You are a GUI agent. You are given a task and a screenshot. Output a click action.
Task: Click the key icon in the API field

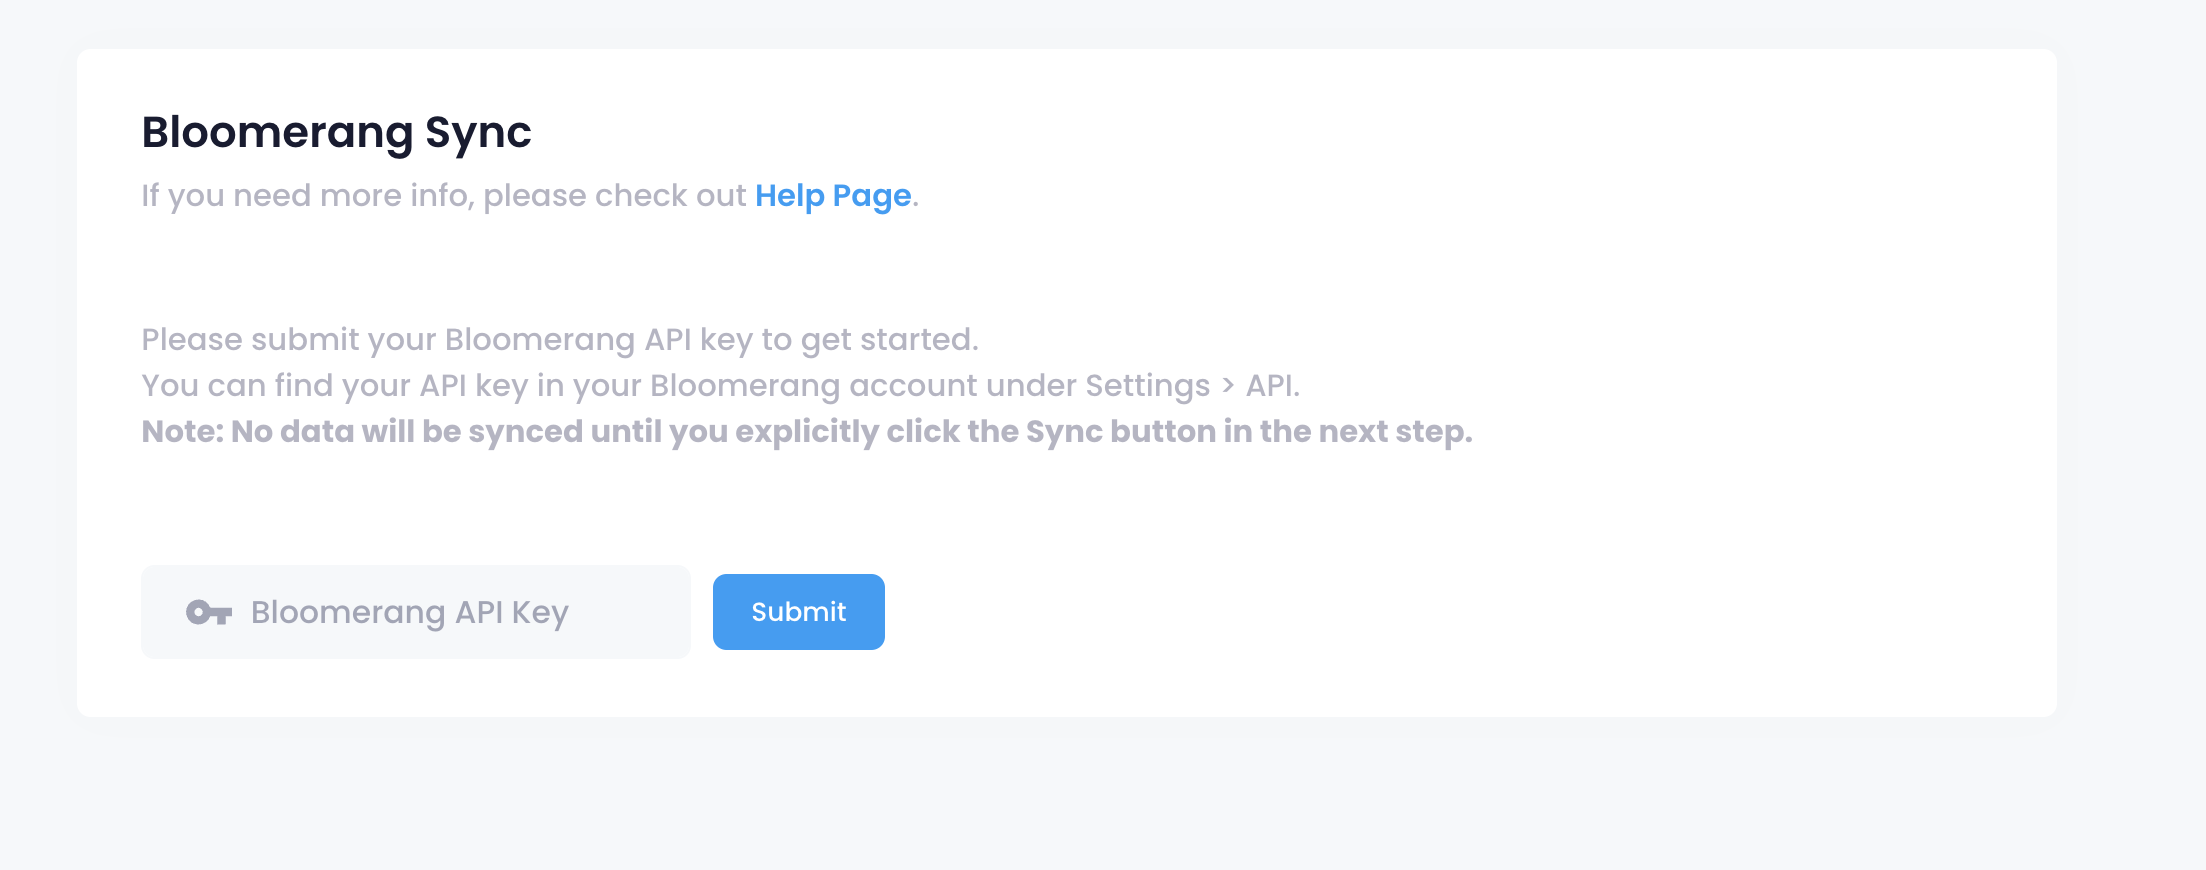click(x=209, y=612)
